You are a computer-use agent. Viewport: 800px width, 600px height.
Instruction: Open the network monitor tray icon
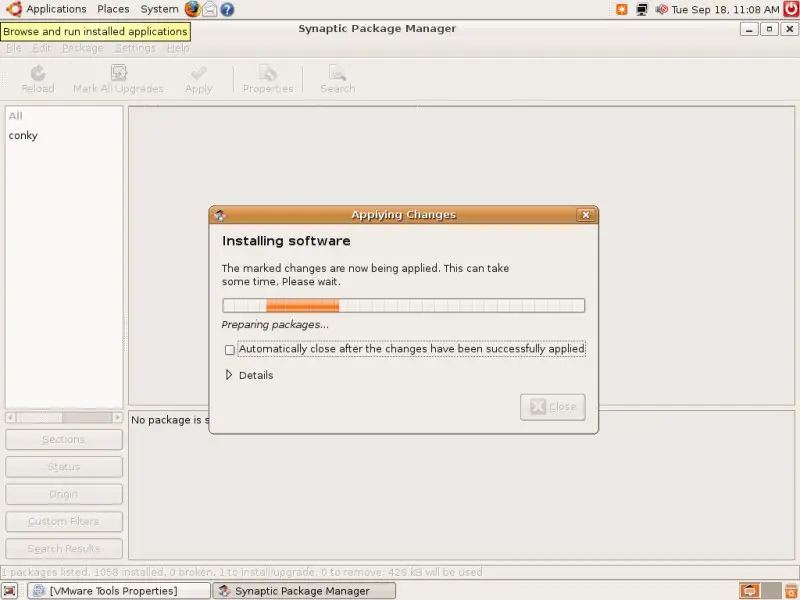coord(642,9)
